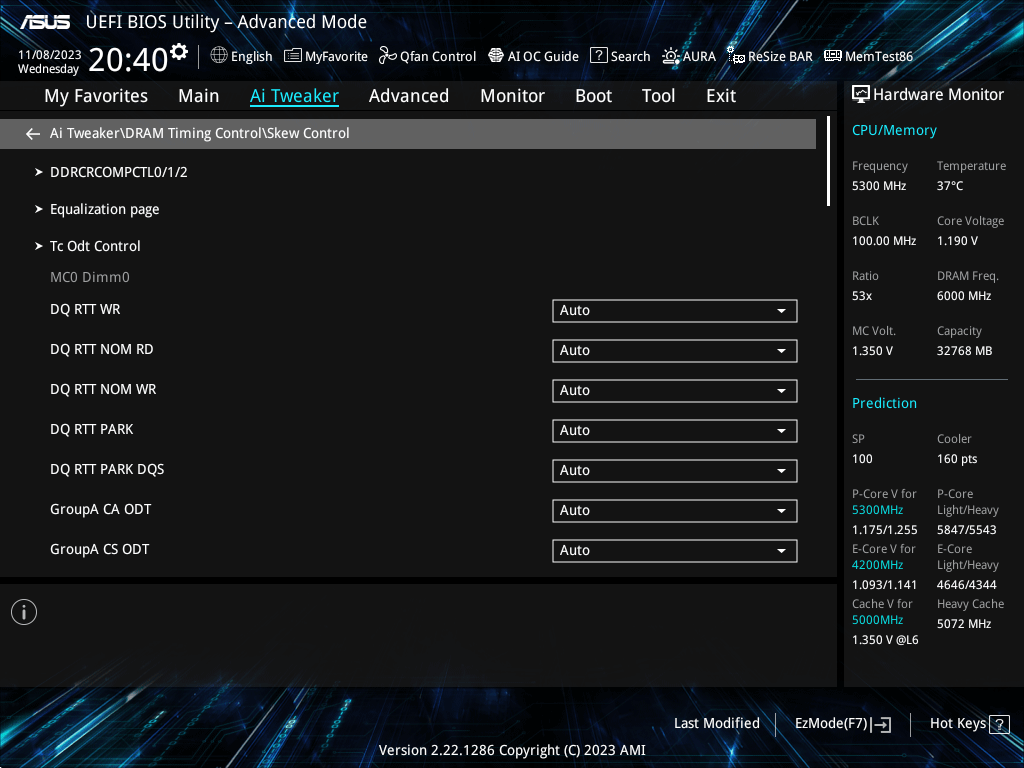Open the Qfan Control fan icon
The width and height of the screenshot is (1024, 768).
pyautogui.click(x=387, y=56)
